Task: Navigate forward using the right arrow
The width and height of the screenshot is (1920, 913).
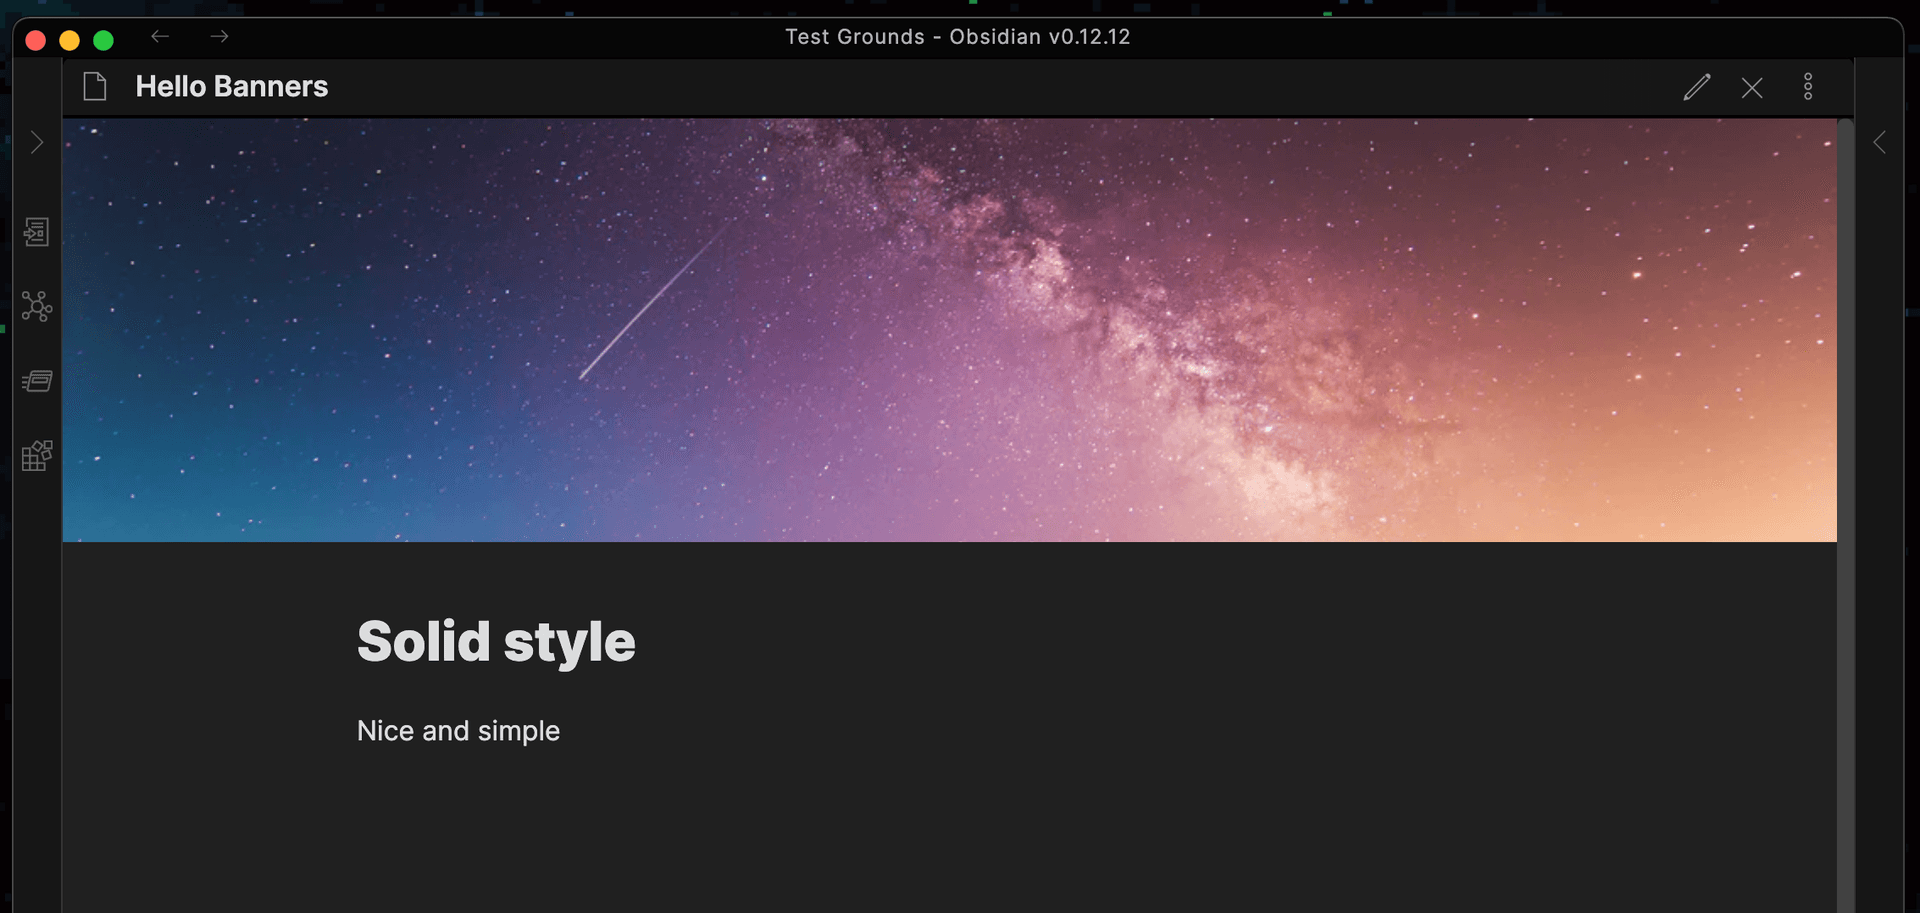Action: pyautogui.click(x=219, y=36)
